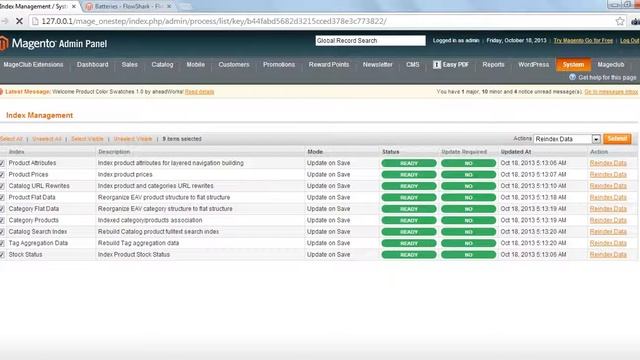This screenshot has width=640, height=360.
Task: Click the Get help for this page icon
Action: click(x=572, y=77)
